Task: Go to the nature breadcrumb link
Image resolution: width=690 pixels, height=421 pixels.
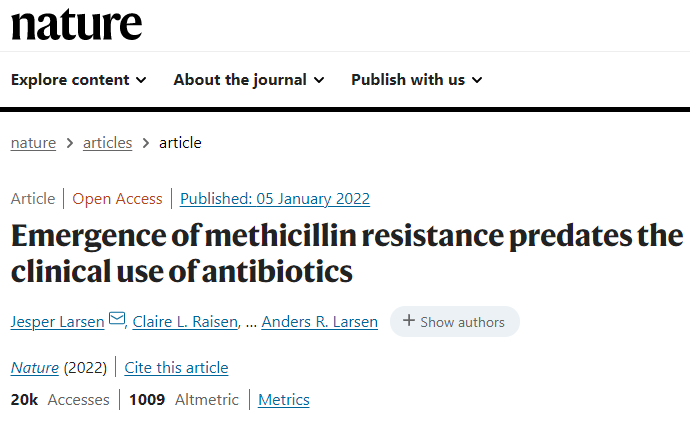Action: click(x=33, y=143)
